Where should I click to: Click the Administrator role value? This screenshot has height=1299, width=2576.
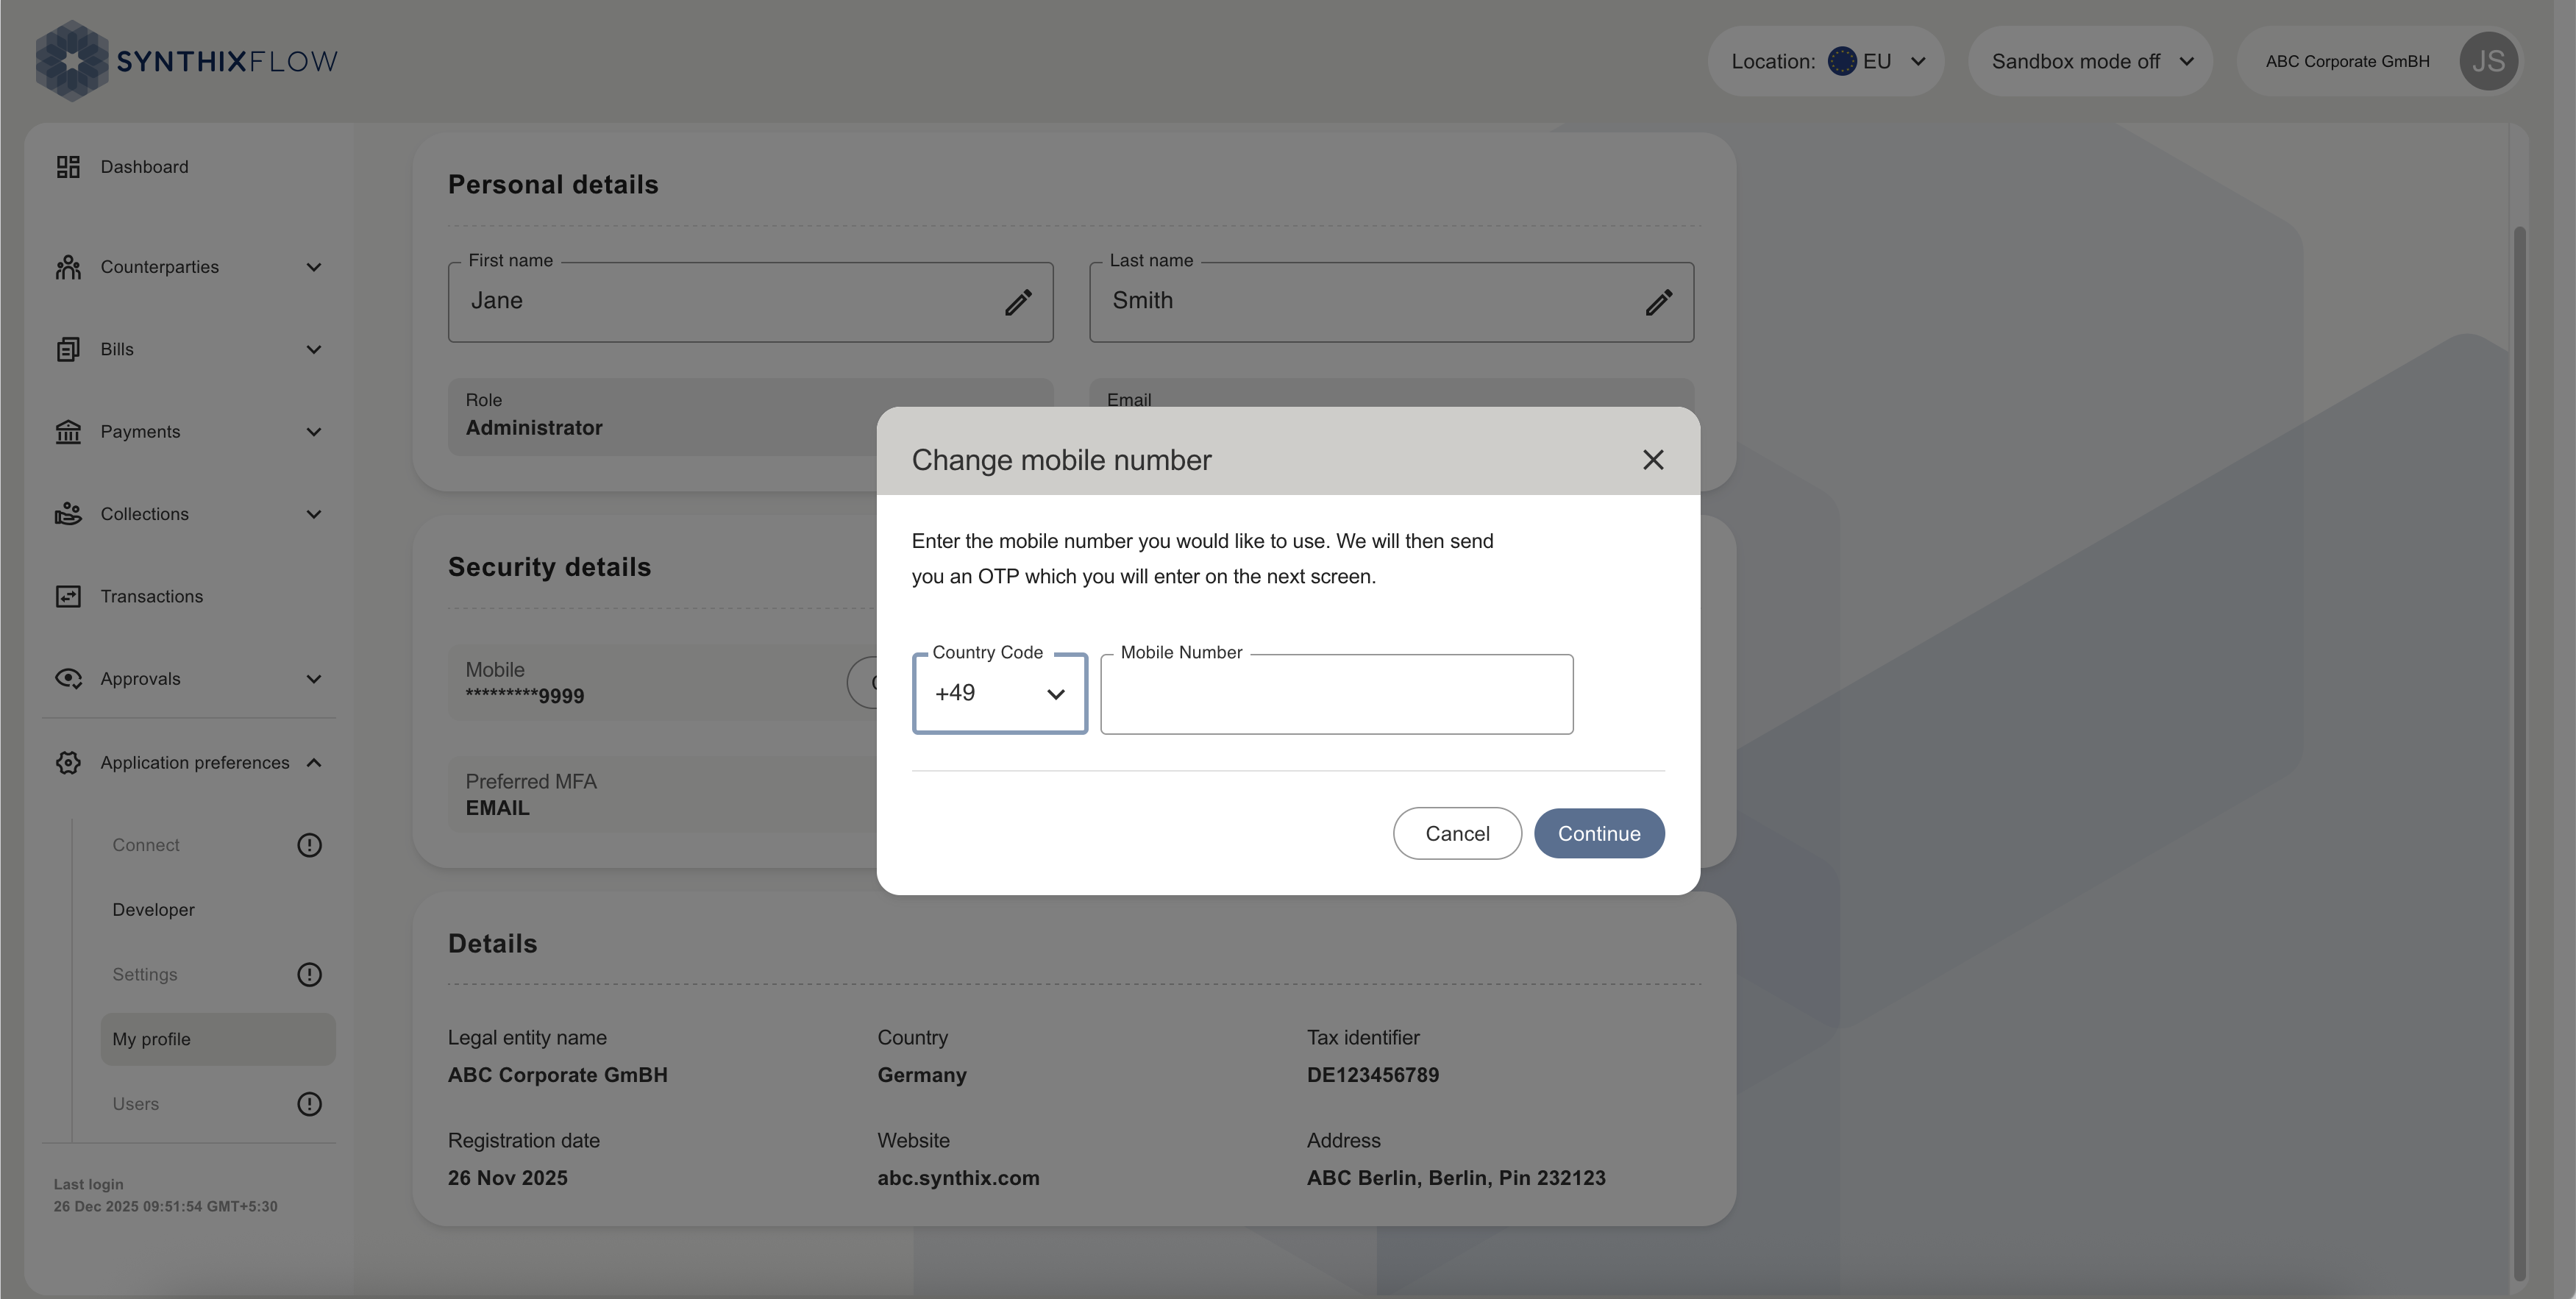click(534, 428)
